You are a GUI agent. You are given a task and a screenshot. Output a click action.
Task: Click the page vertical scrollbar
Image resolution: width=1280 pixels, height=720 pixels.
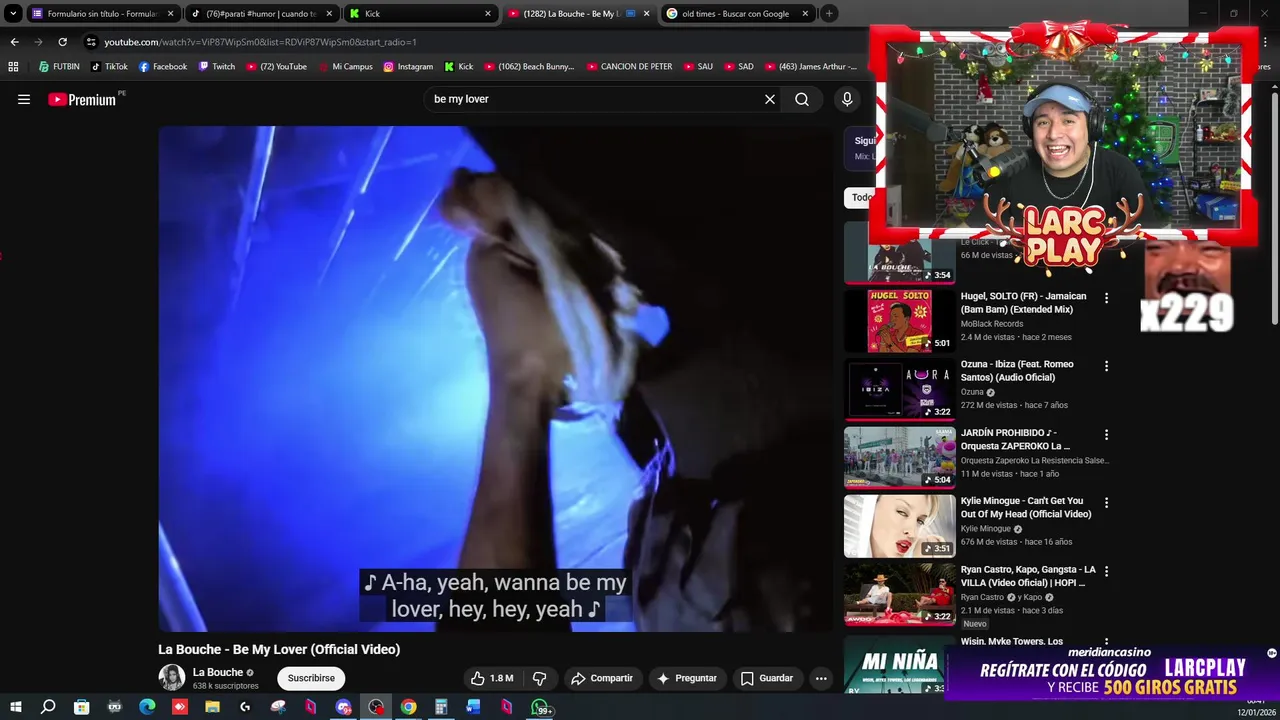coord(1274,207)
